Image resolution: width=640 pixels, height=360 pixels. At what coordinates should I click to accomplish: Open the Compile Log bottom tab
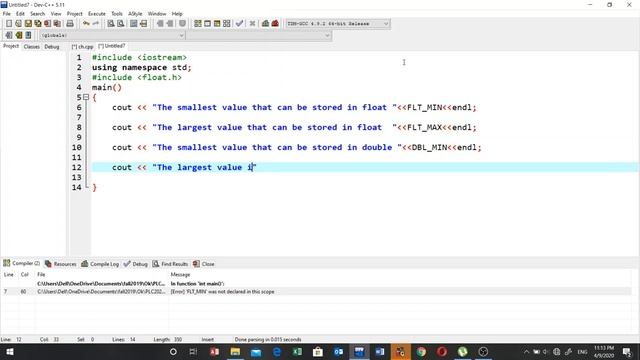click(100, 264)
